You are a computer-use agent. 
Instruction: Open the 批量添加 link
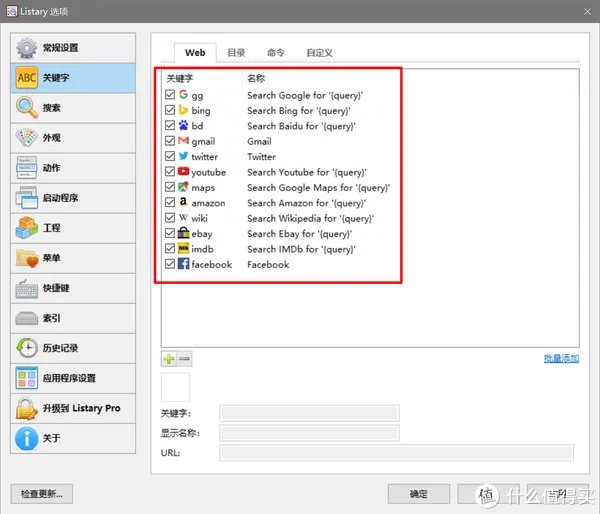[561, 358]
